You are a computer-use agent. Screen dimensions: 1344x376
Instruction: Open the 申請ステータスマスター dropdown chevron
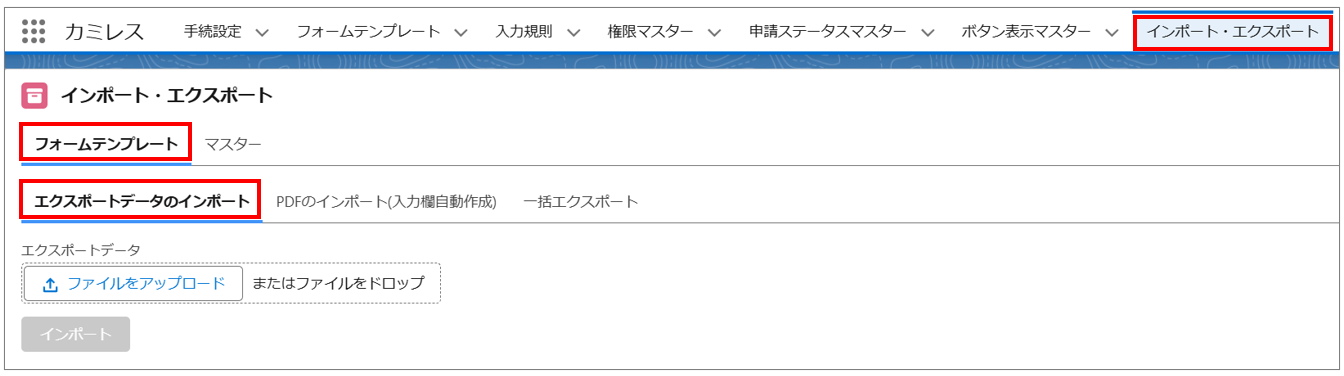tap(928, 32)
